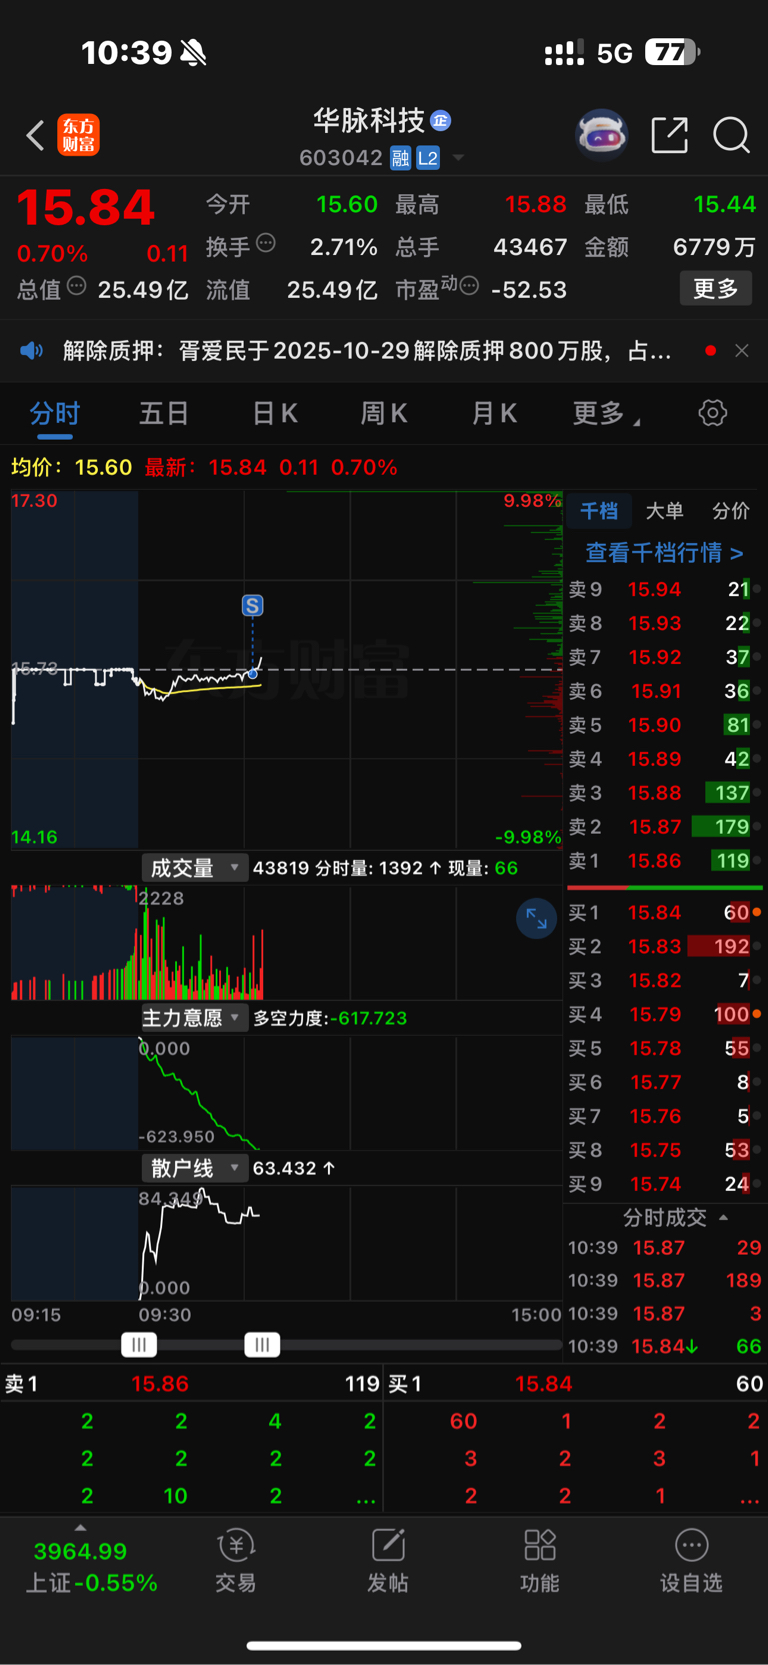Switch to the 日K tab
The height and width of the screenshot is (1665, 768).
275,414
